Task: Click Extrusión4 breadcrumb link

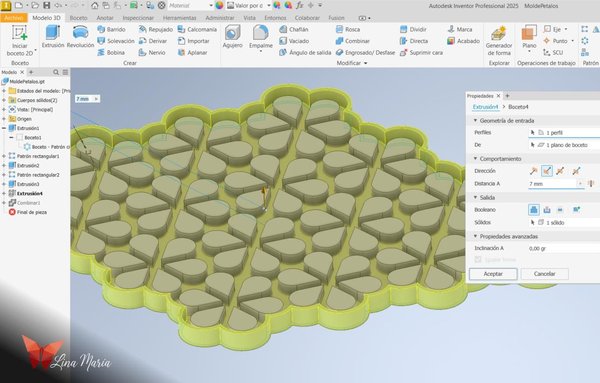Action: point(485,107)
